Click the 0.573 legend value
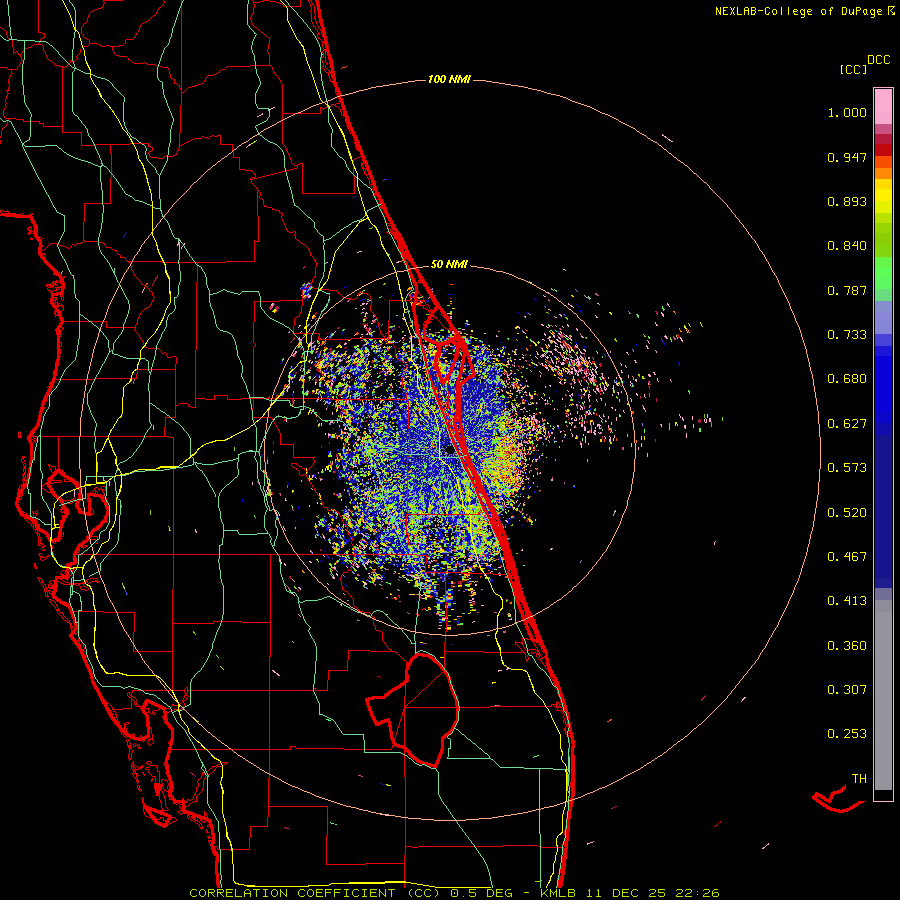 pos(847,468)
